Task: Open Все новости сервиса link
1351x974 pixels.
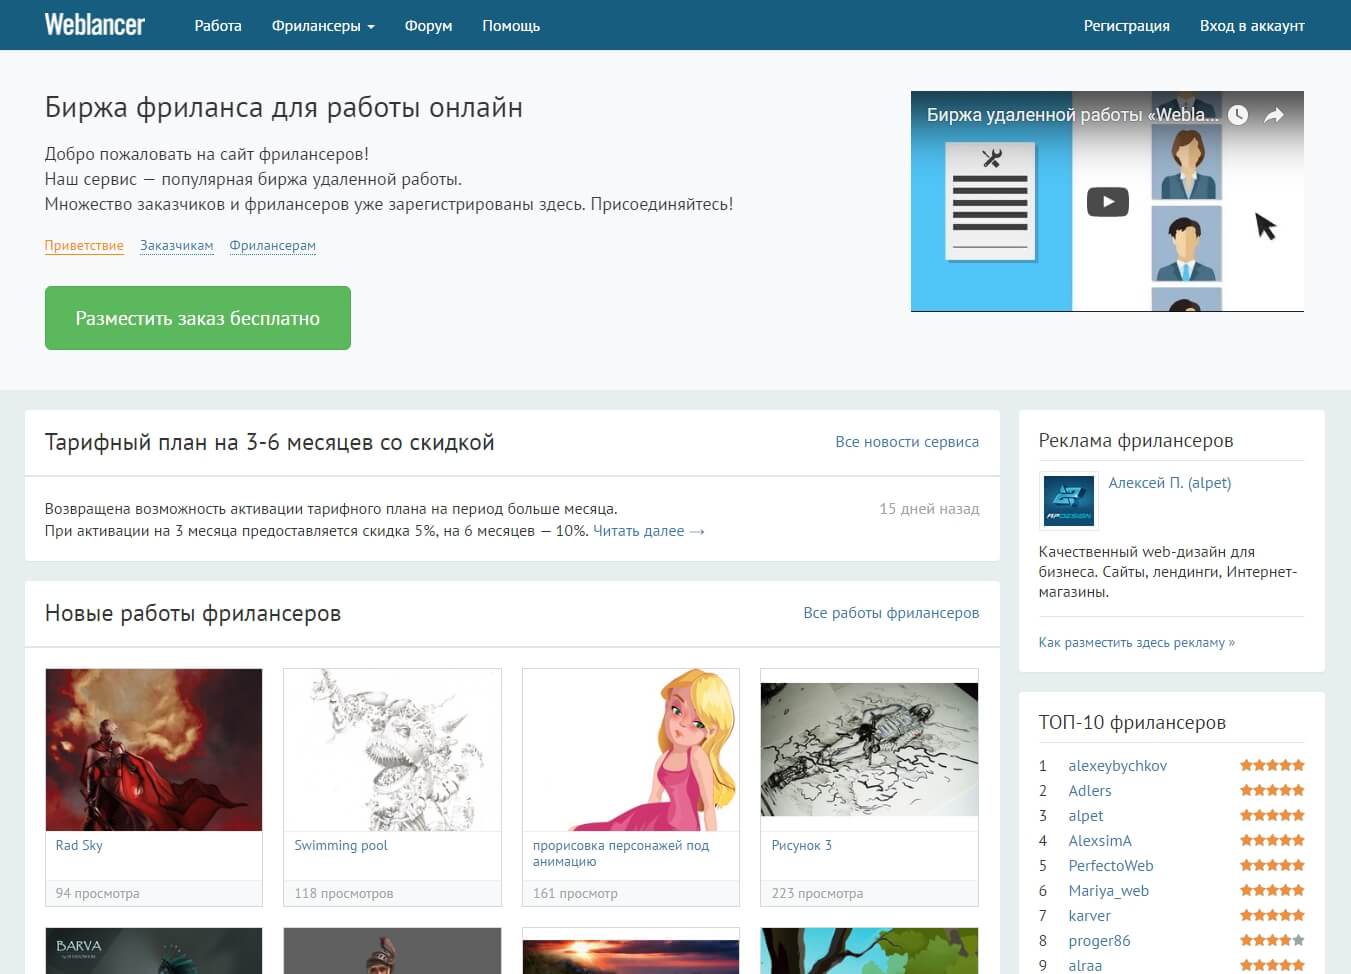Action: tap(907, 442)
